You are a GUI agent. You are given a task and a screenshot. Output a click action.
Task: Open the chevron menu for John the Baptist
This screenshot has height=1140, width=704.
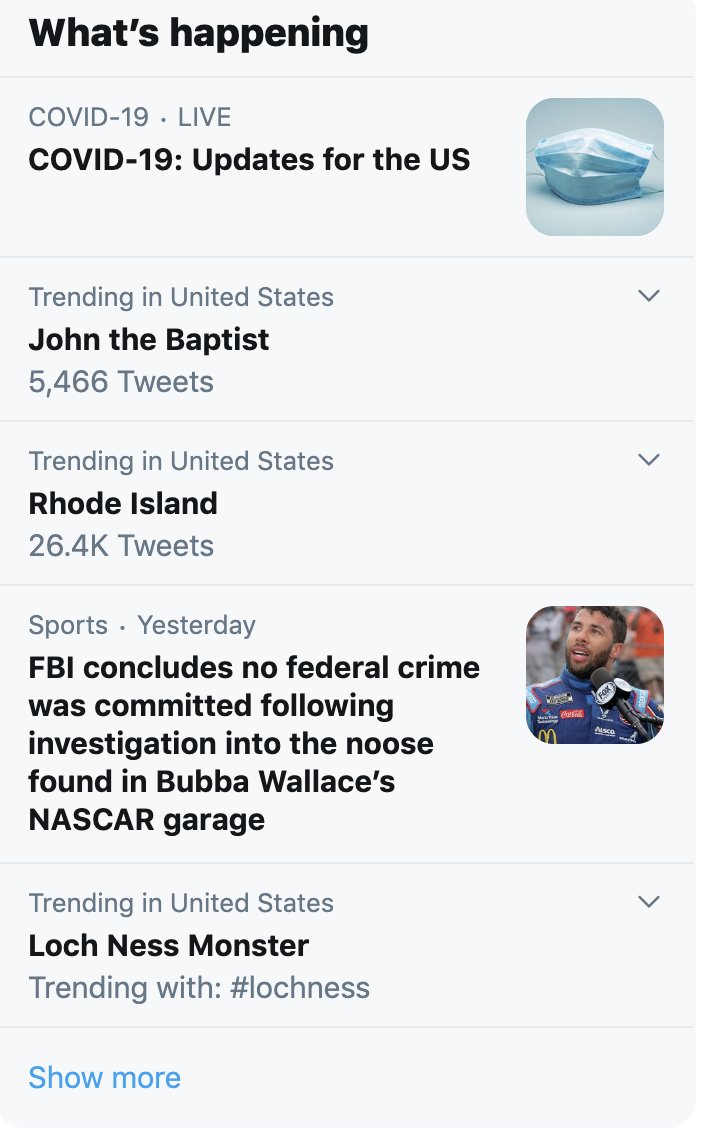pos(649,296)
